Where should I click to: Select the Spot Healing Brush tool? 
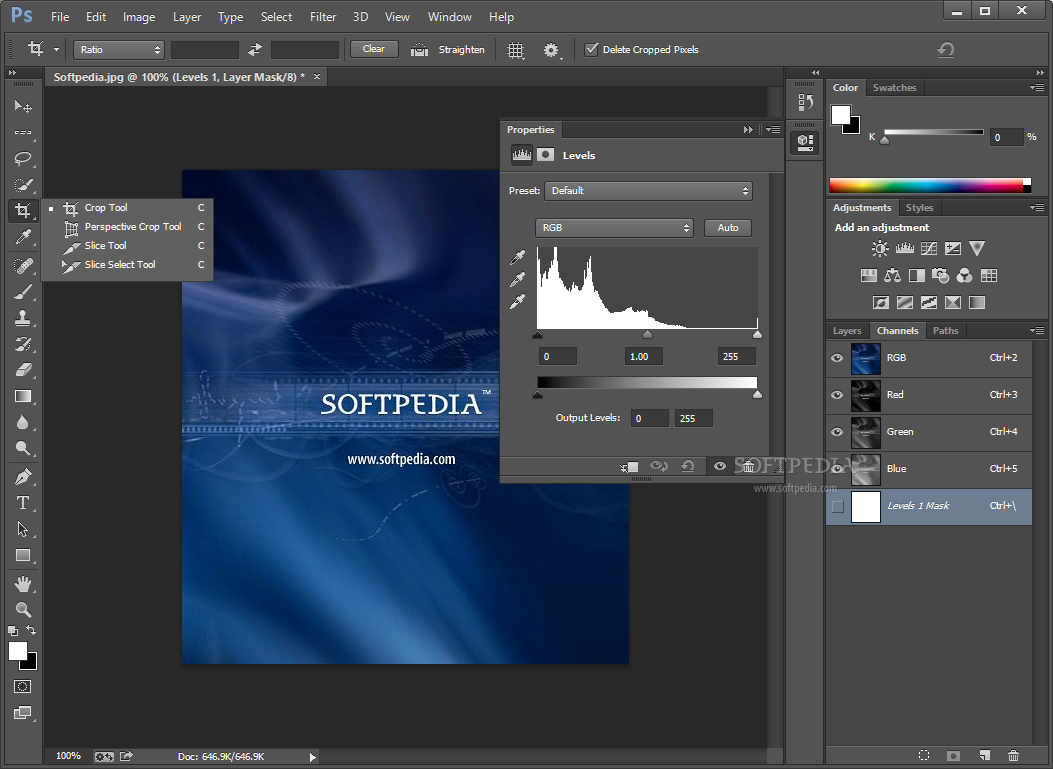(x=23, y=265)
